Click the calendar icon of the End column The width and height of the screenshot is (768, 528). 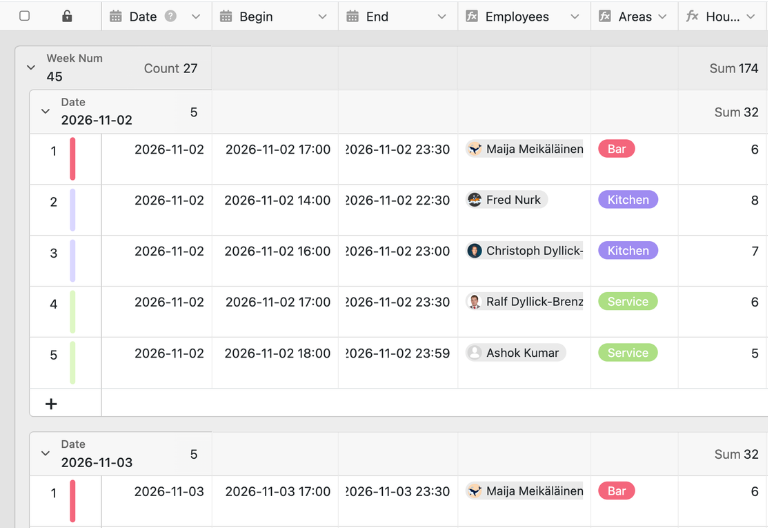(353, 16)
